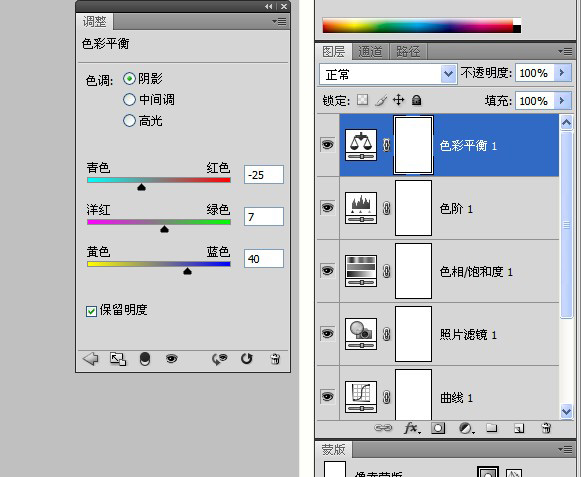Lock layer position
The image size is (581, 477).
(399, 100)
